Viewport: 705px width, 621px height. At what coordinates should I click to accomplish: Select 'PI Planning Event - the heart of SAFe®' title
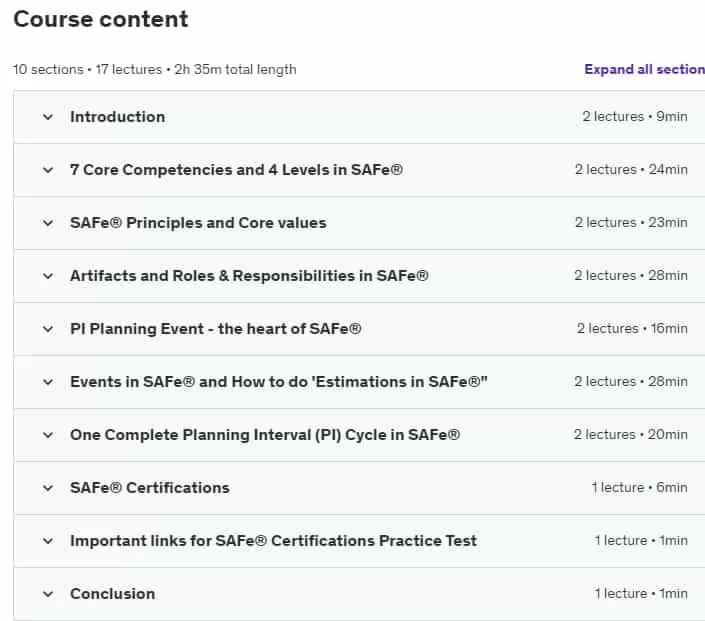[x=215, y=329]
